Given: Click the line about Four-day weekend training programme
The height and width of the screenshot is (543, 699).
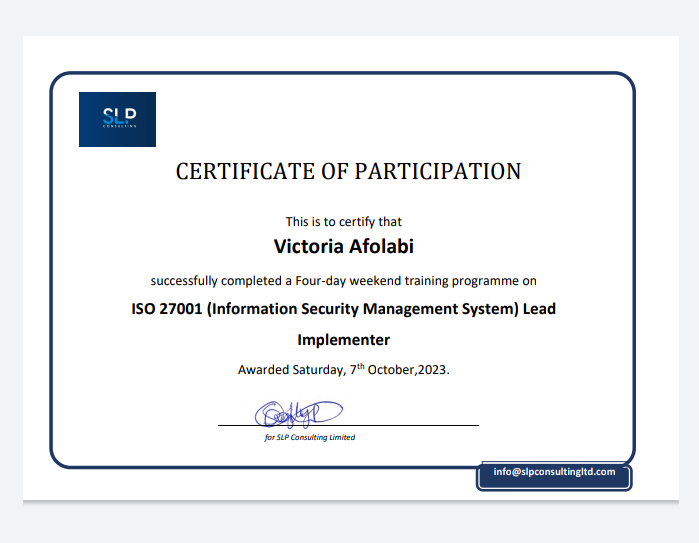Looking at the screenshot, I should point(344,281).
